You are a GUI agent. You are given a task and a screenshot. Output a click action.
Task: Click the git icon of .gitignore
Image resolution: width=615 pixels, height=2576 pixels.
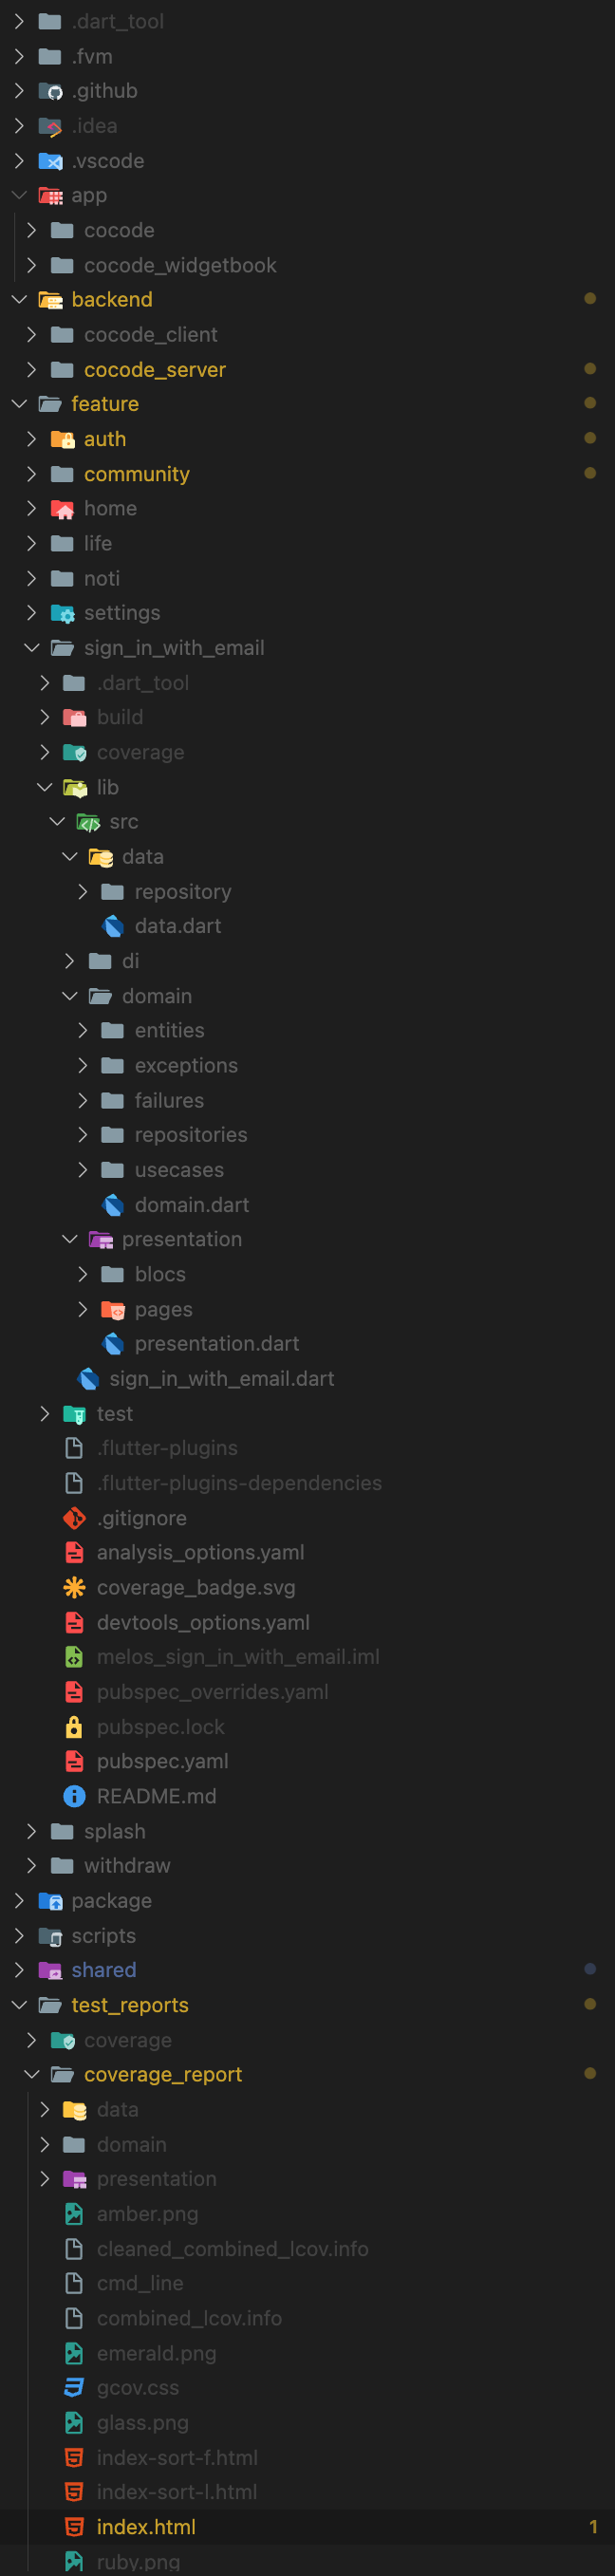click(74, 1518)
